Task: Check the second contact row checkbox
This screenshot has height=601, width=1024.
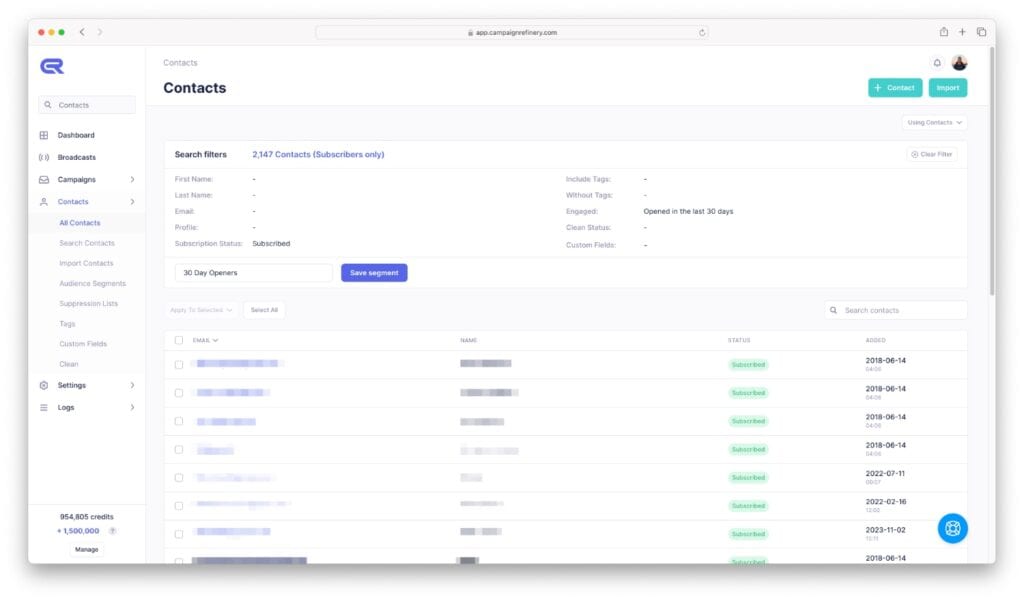Action: [179, 393]
